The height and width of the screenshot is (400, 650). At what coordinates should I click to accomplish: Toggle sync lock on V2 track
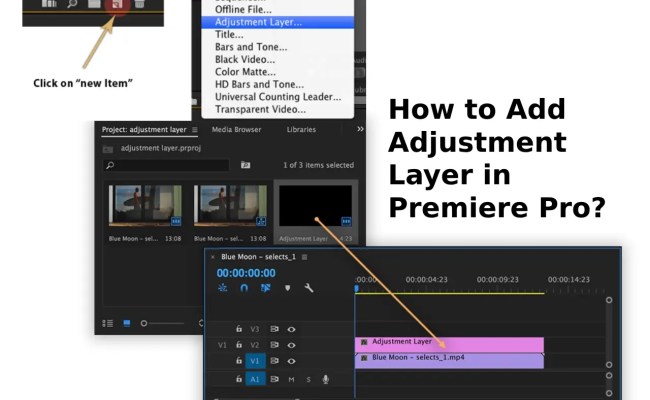(x=274, y=344)
